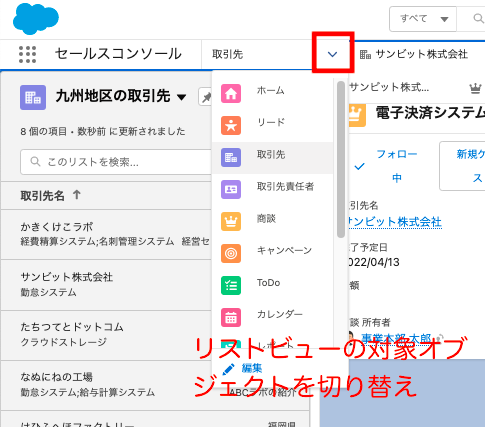
Task: Focus the このリストを検索 search field
Action: click(116, 162)
